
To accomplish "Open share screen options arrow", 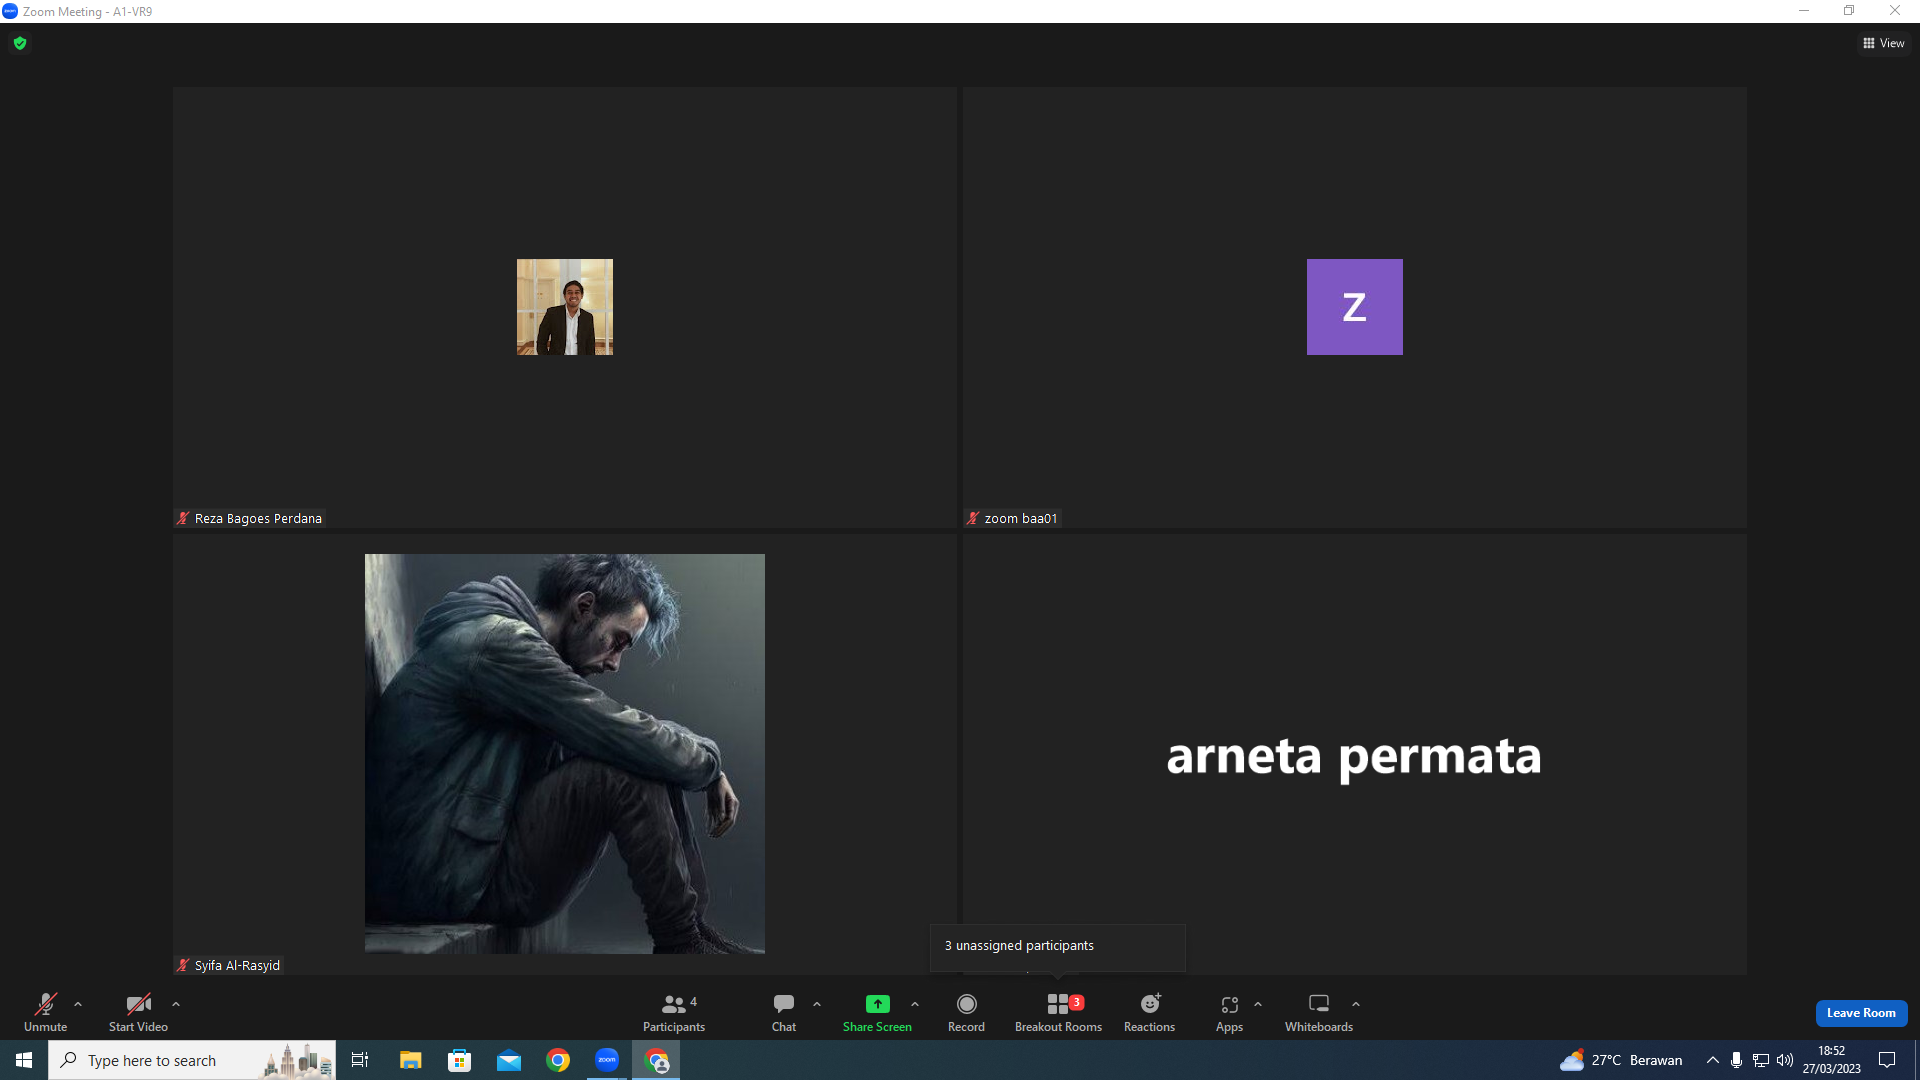I will (915, 1004).
